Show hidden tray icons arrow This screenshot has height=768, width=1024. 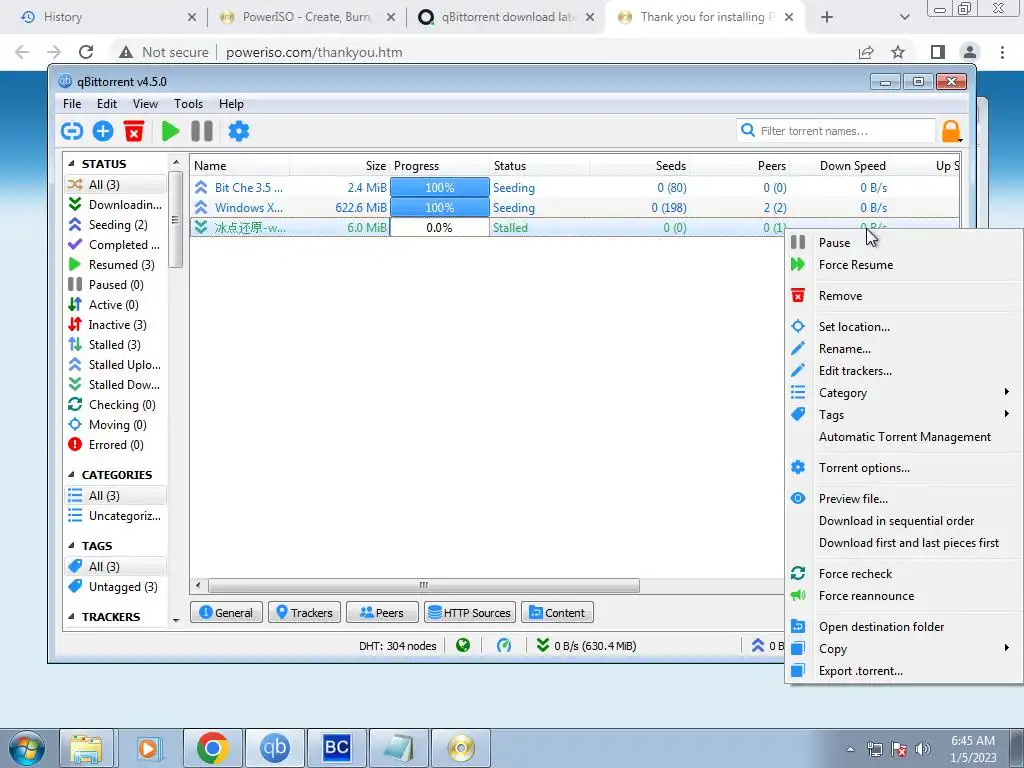tap(850, 749)
